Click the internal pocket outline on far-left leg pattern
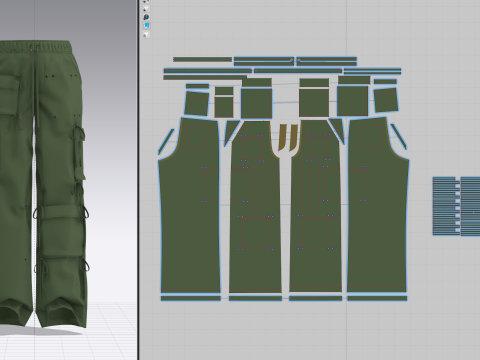 tap(197, 137)
